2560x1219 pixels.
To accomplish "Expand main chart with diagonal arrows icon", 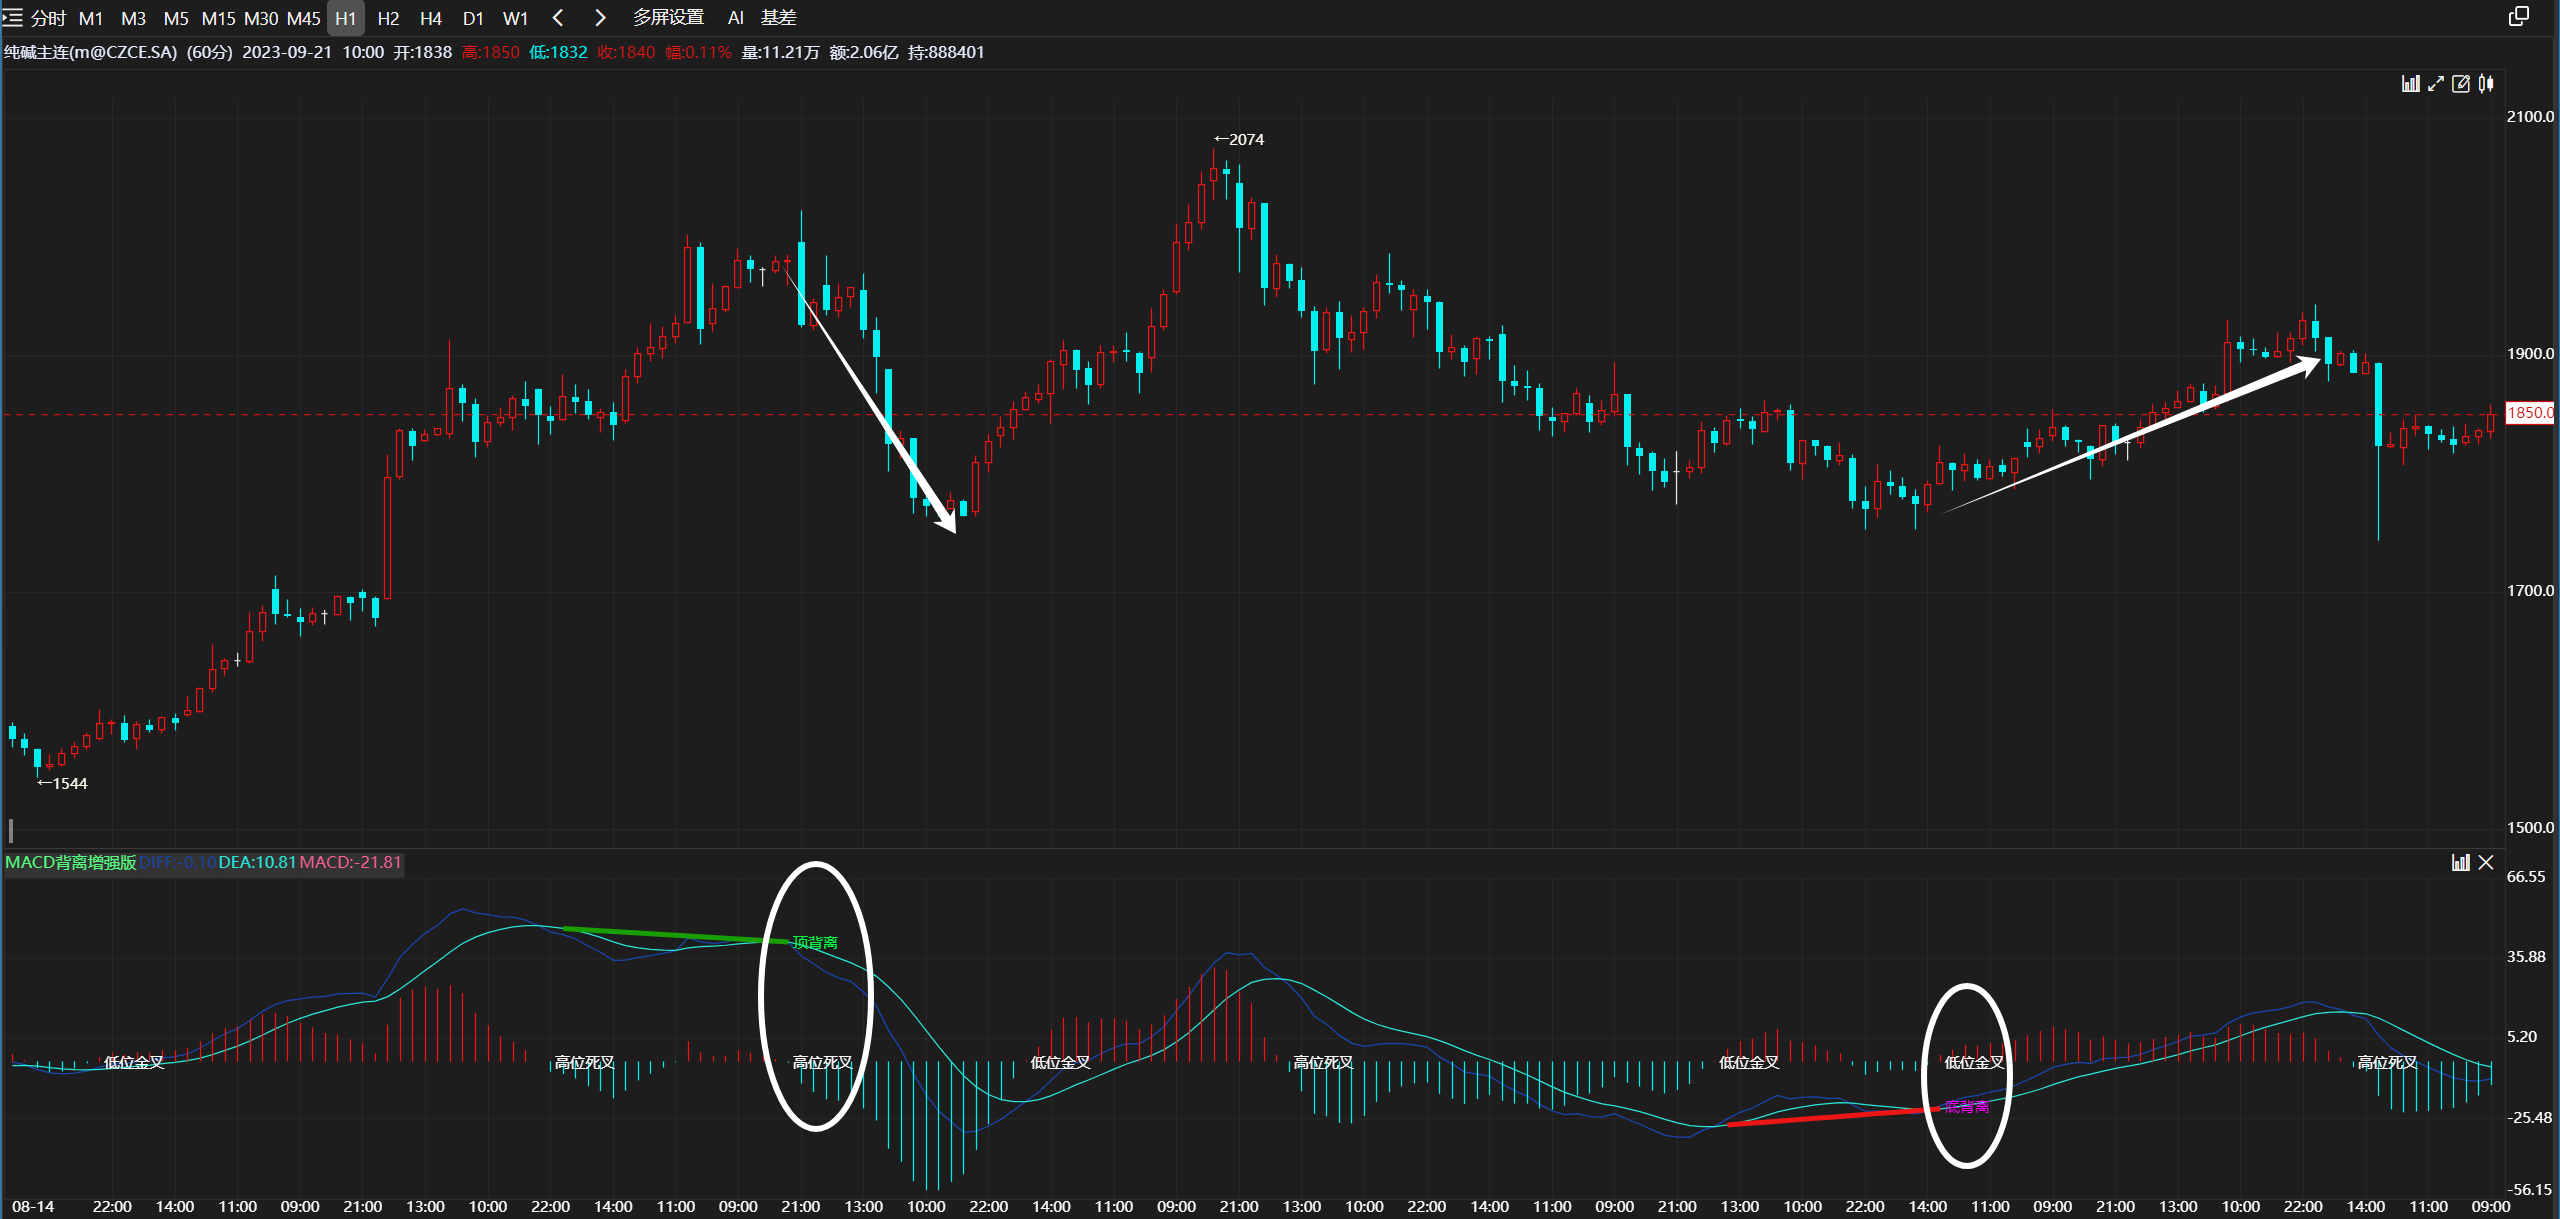I will 2436,84.
